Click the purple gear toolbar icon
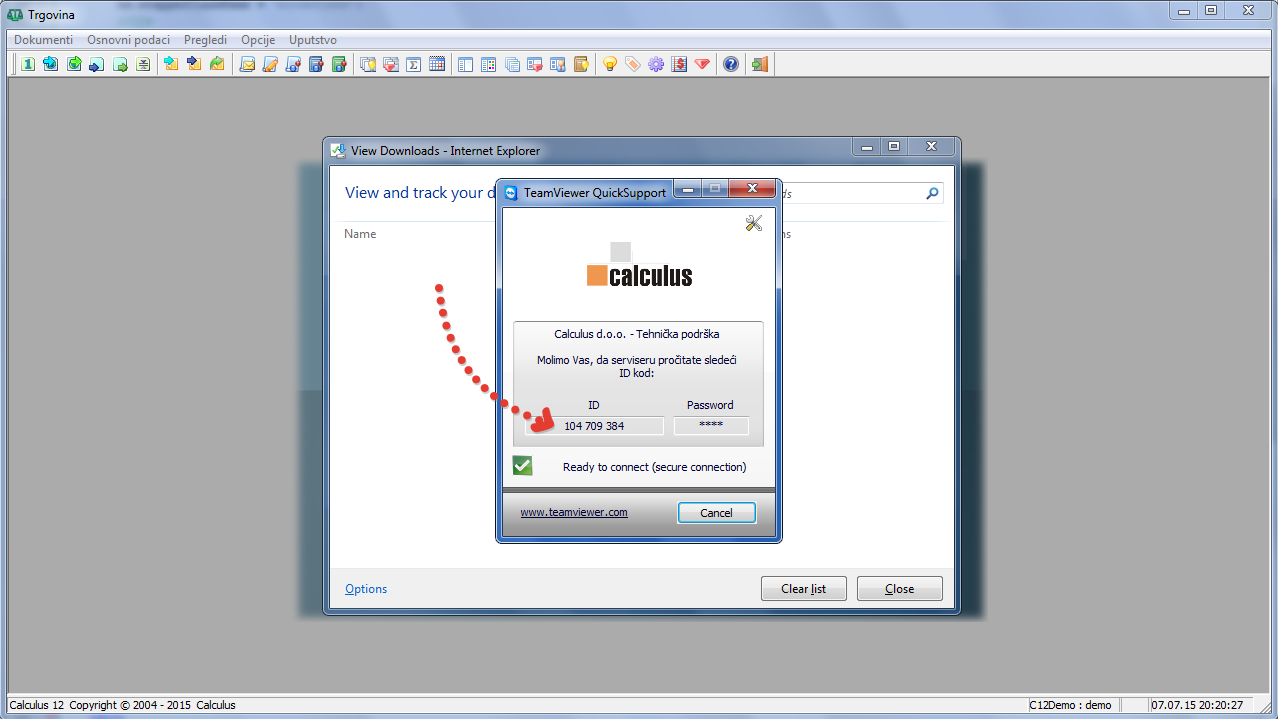The image size is (1278, 719). (x=656, y=65)
